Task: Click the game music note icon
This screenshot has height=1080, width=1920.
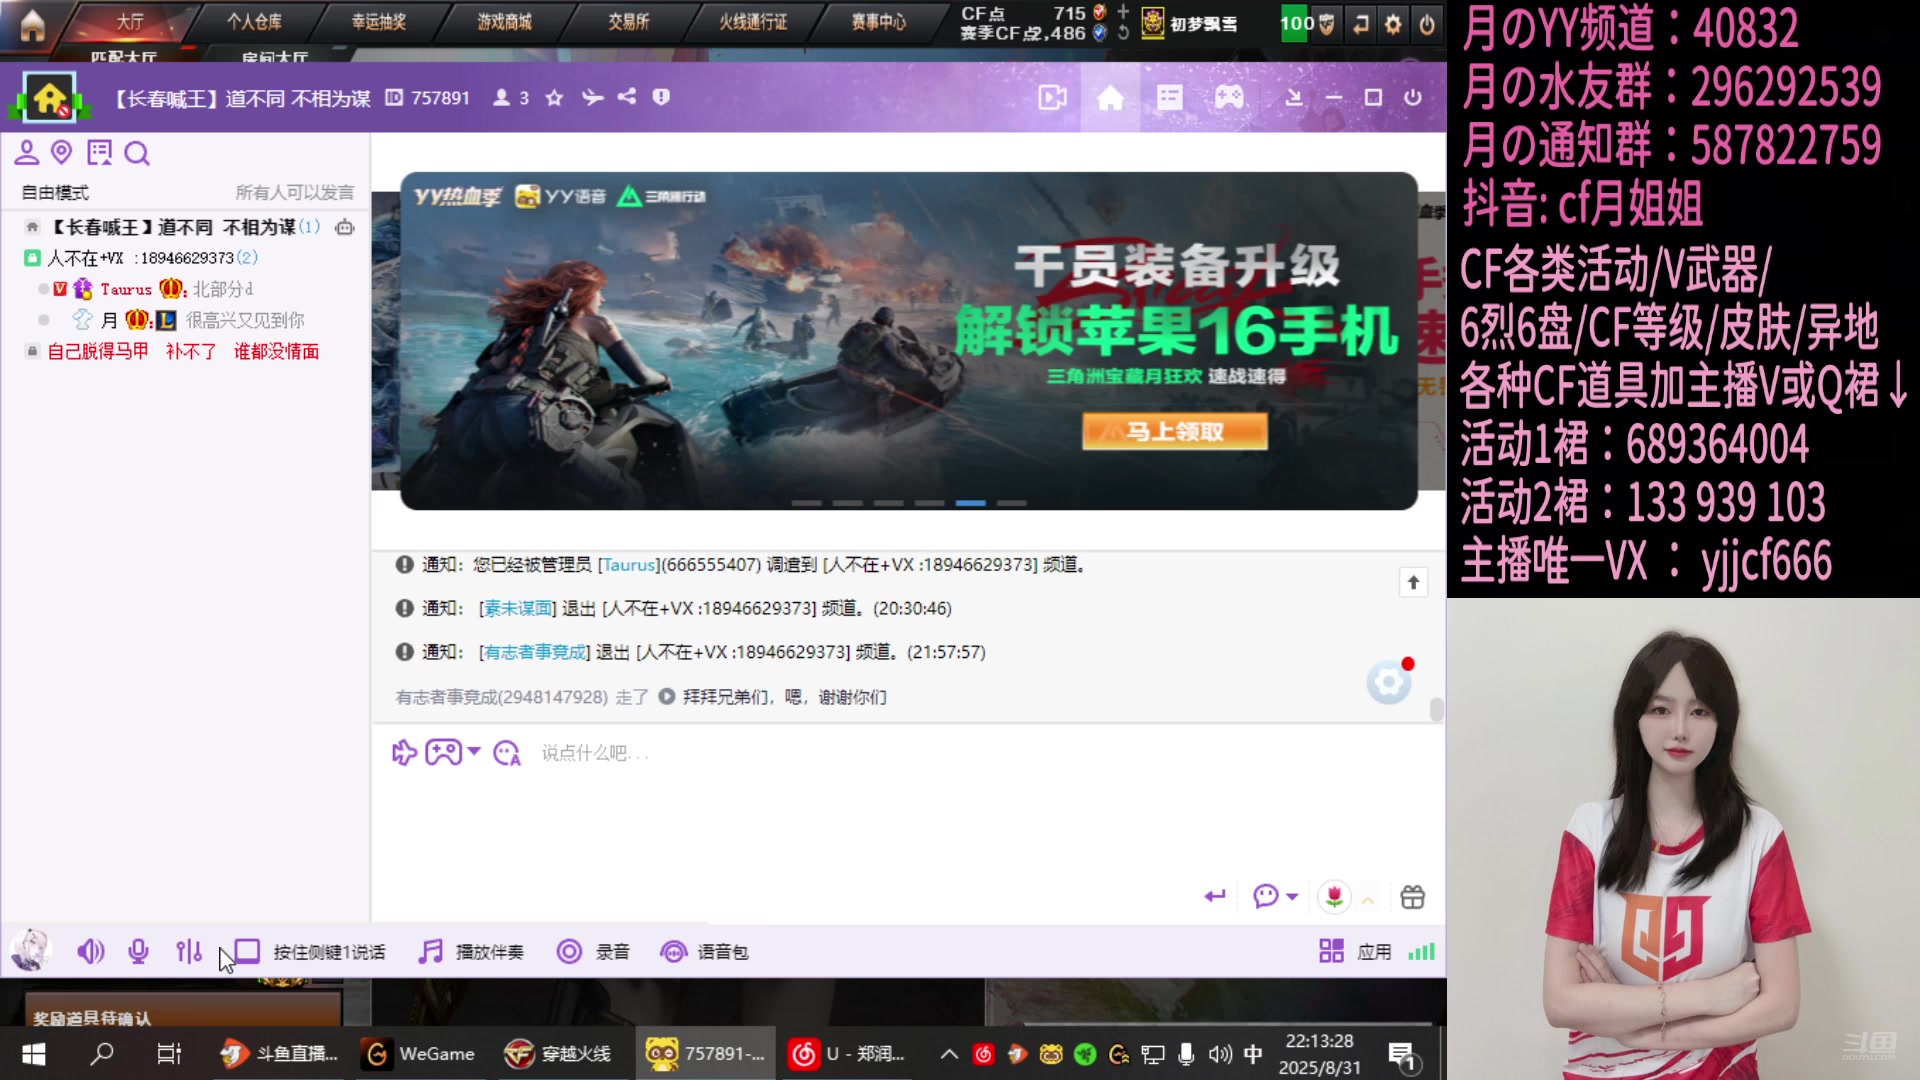Action: click(1361, 24)
